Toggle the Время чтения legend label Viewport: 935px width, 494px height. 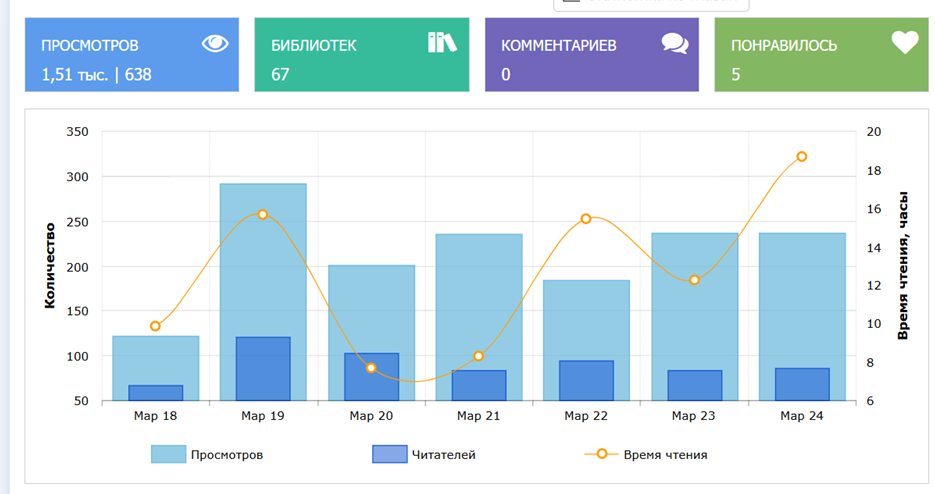click(x=665, y=455)
